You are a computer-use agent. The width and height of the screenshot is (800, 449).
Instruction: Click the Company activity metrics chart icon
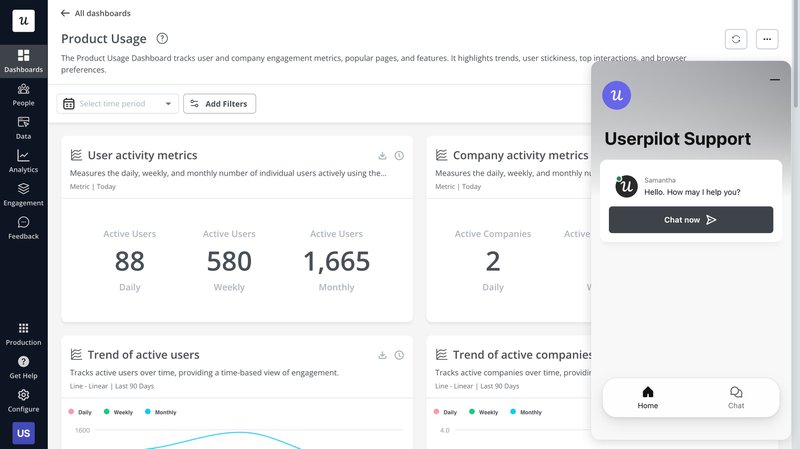[441, 155]
